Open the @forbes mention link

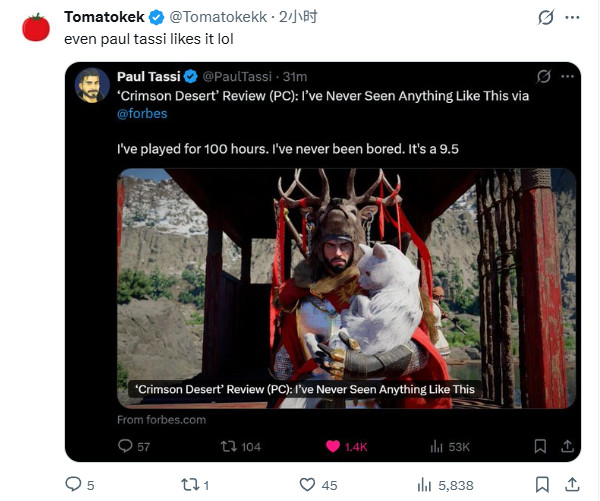click(x=143, y=114)
